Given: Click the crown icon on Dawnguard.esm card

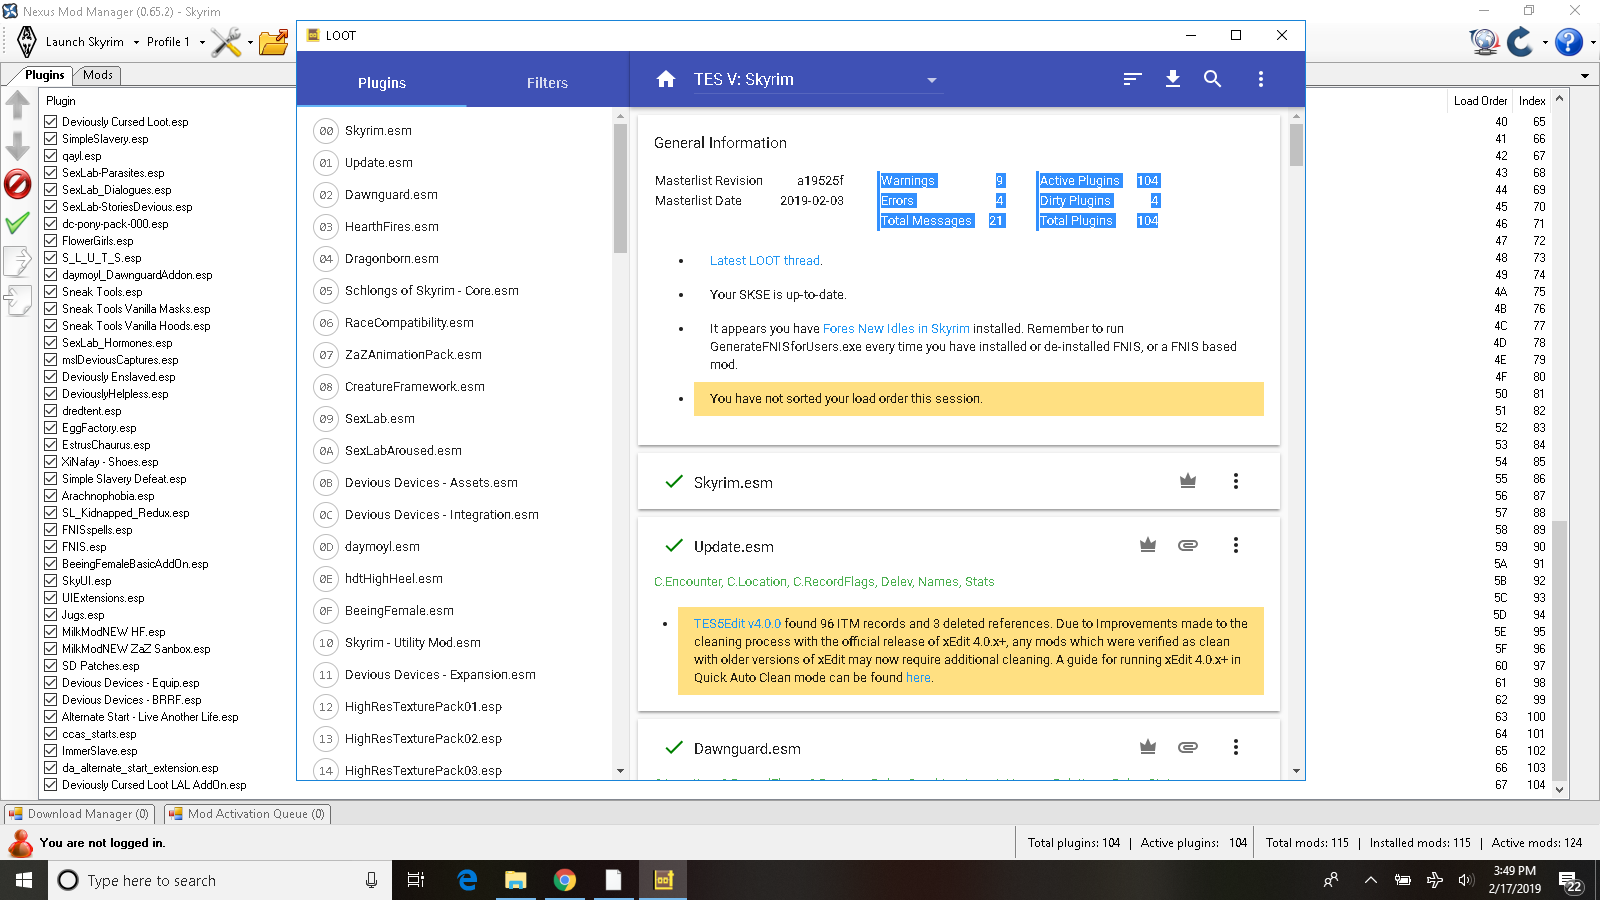Looking at the screenshot, I should tap(1148, 747).
